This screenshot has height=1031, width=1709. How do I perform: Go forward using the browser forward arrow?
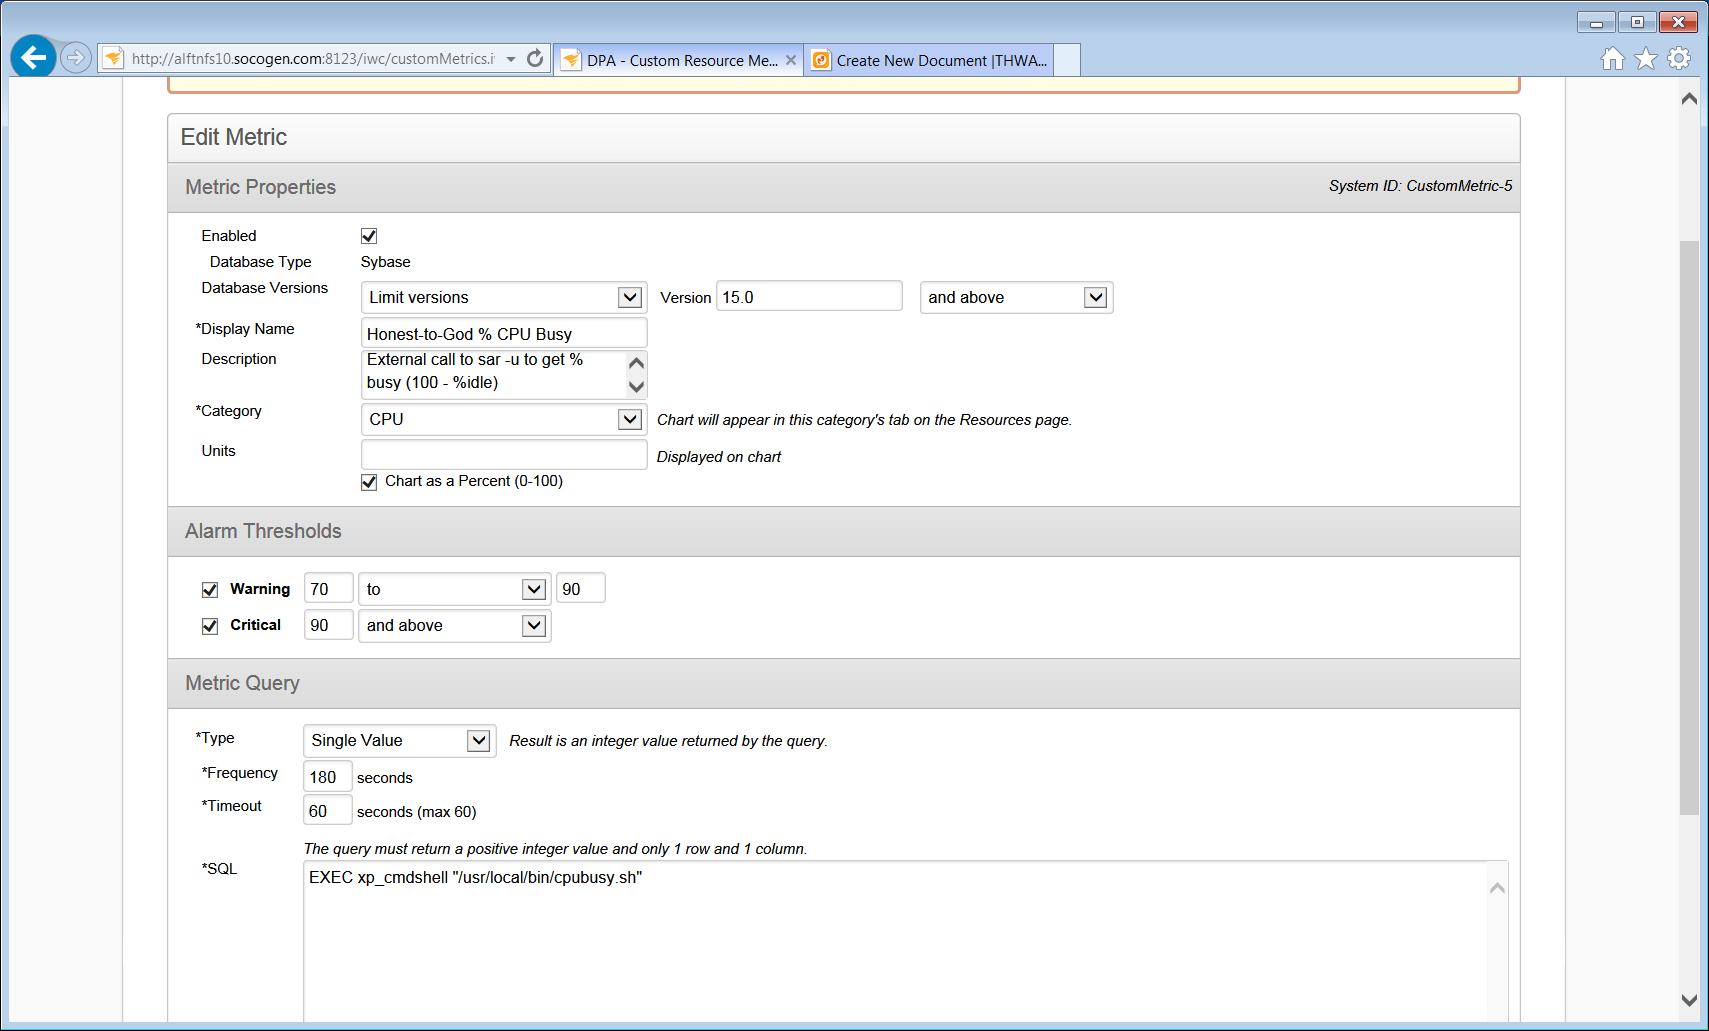coord(76,58)
